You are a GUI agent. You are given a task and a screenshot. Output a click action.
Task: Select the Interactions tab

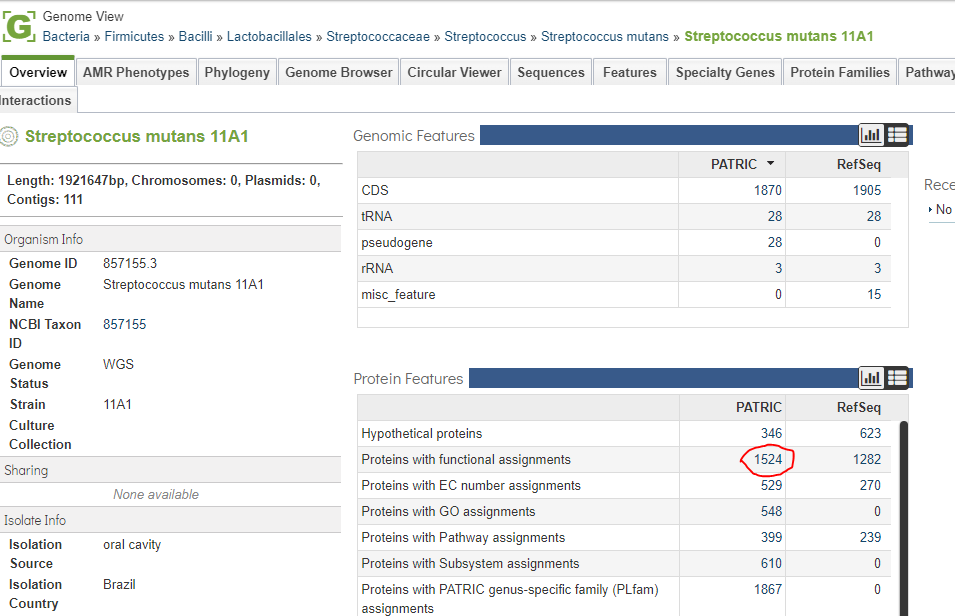click(37, 101)
